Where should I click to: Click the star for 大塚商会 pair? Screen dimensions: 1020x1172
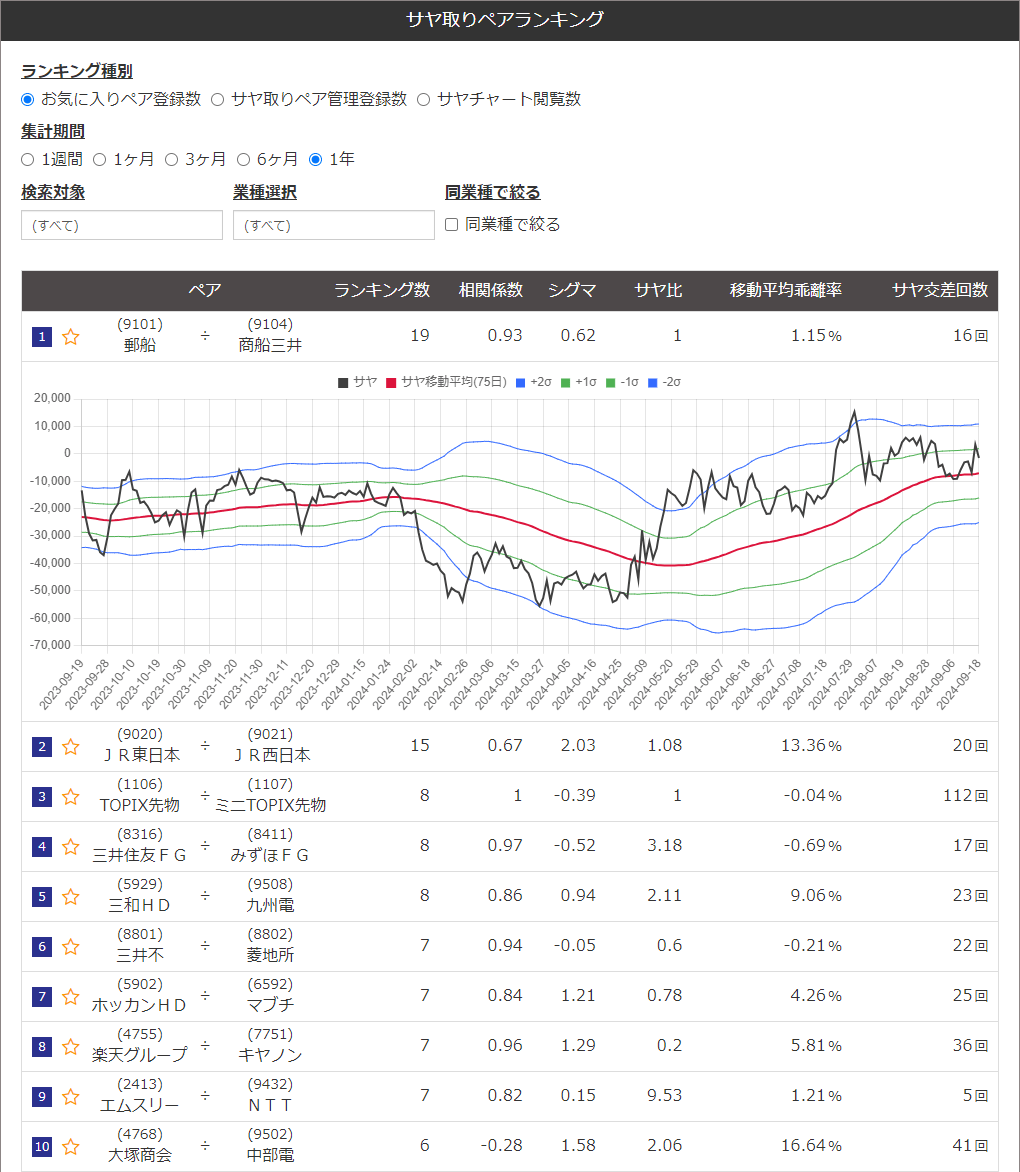pos(71,1147)
